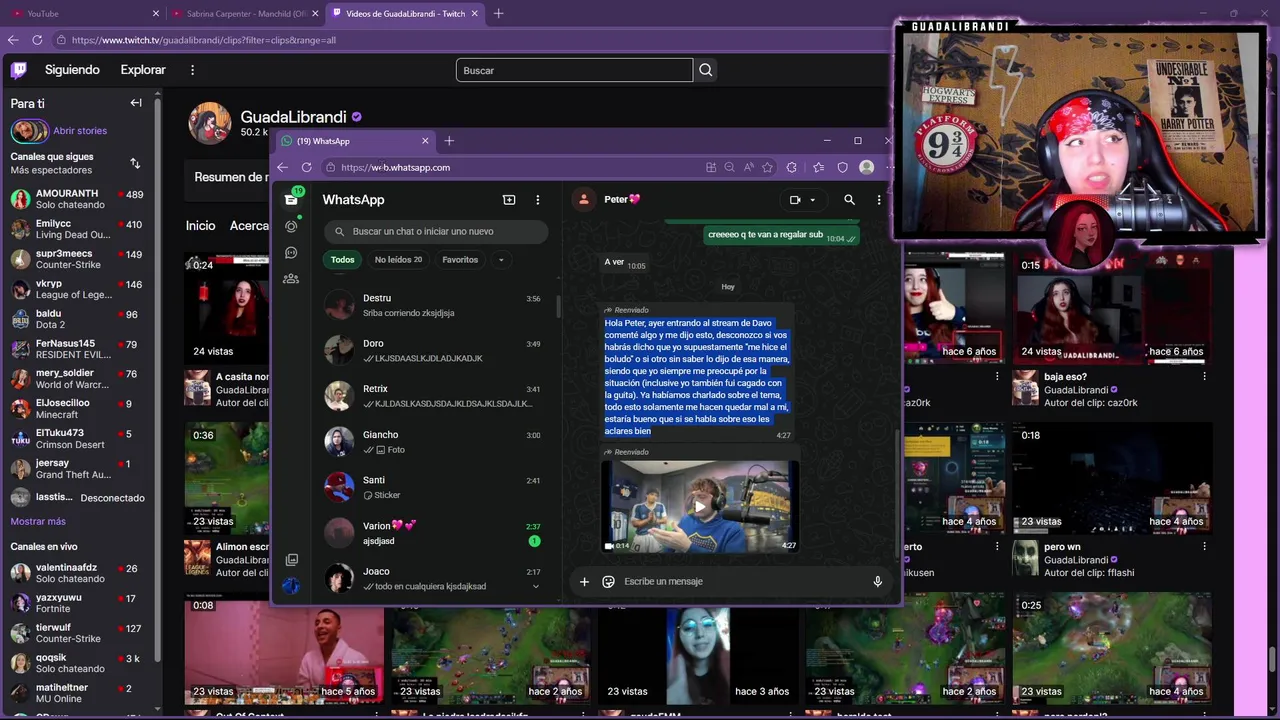
Task: Open valentinaafdz live channel
Action: (78, 573)
